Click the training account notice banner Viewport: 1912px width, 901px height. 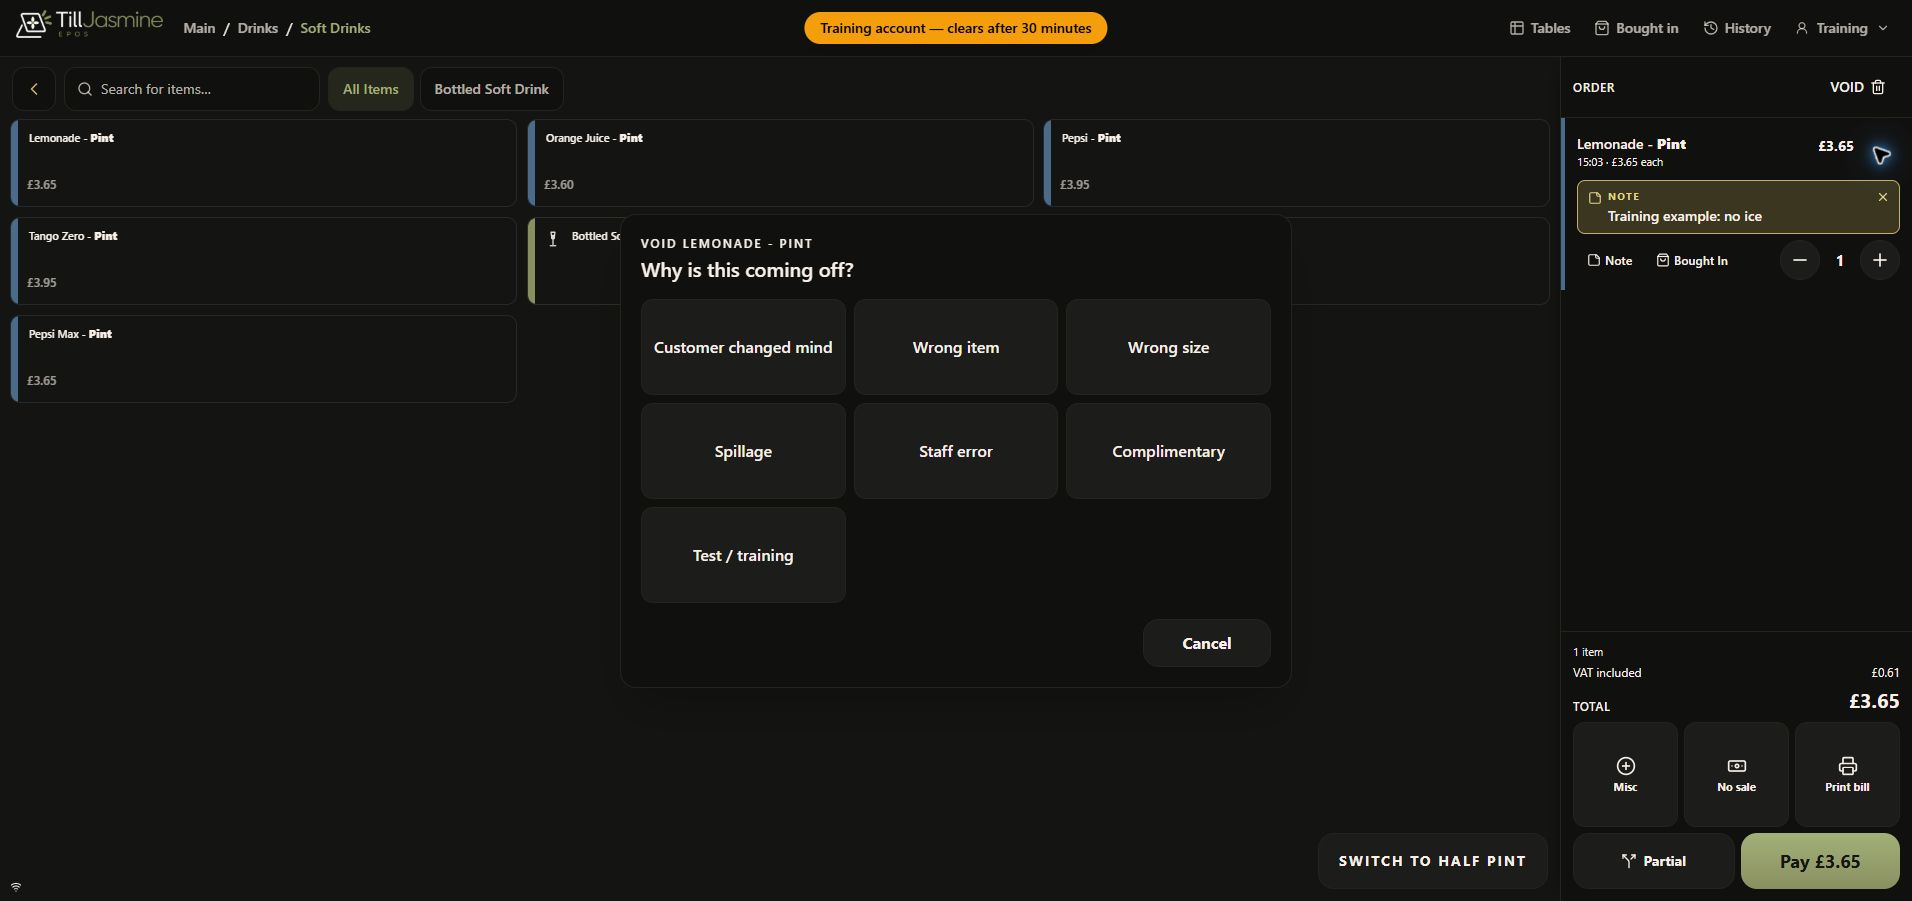click(x=955, y=28)
